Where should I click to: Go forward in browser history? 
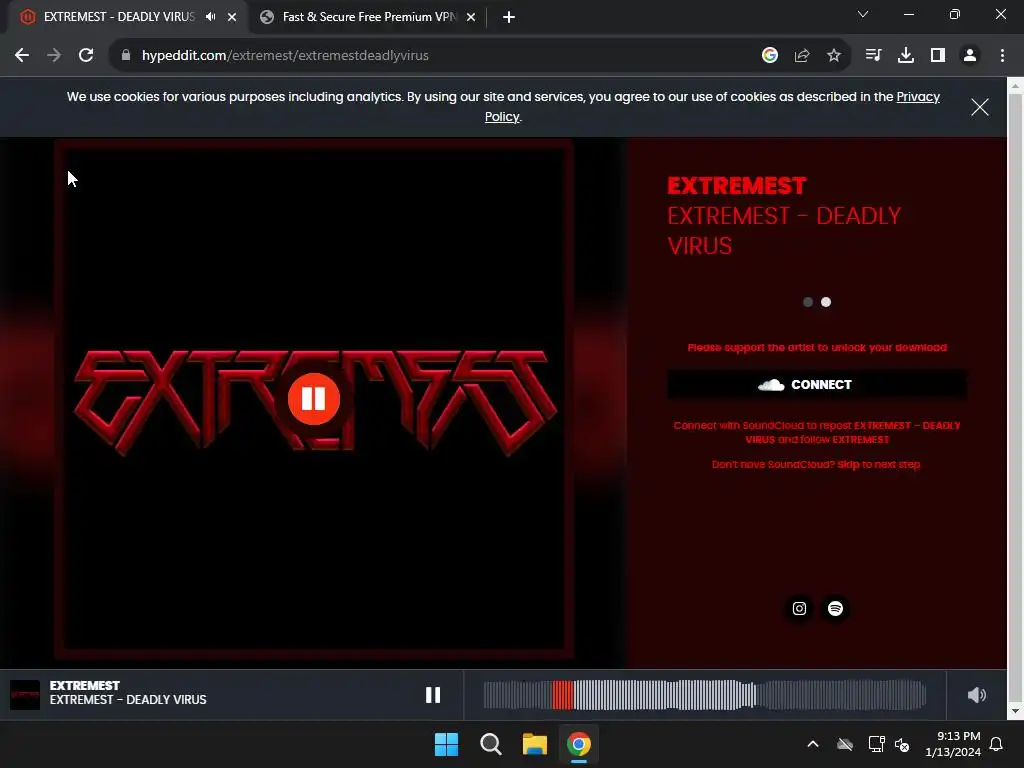pyautogui.click(x=54, y=56)
